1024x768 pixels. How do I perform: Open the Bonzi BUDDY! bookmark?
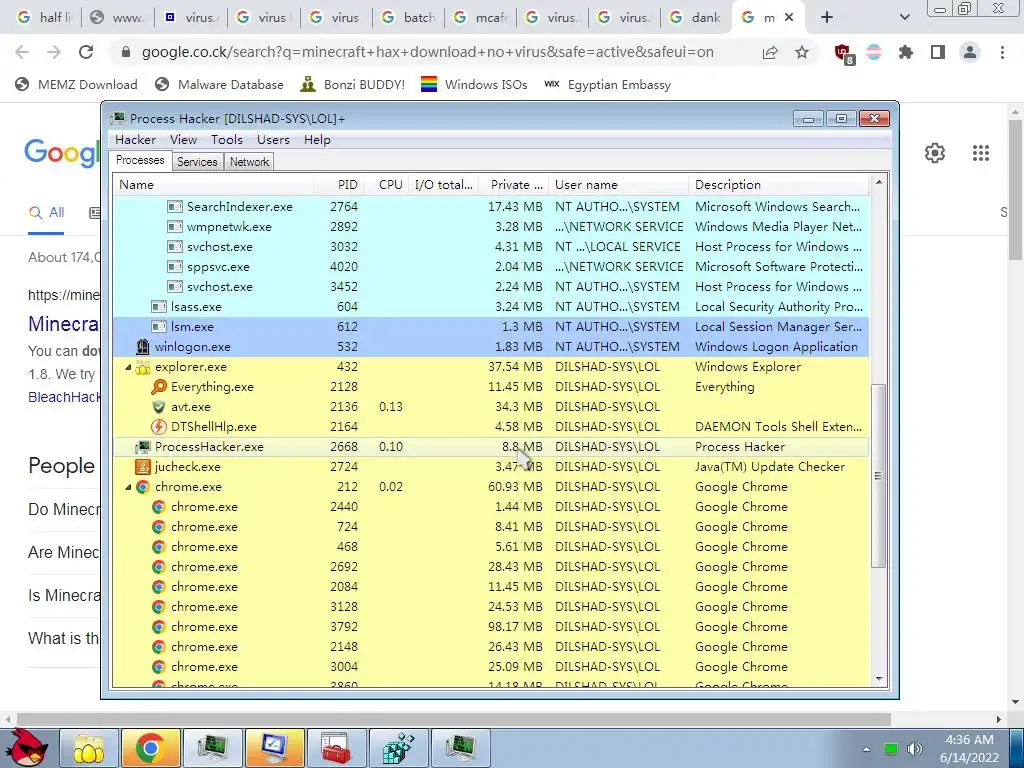(352, 85)
